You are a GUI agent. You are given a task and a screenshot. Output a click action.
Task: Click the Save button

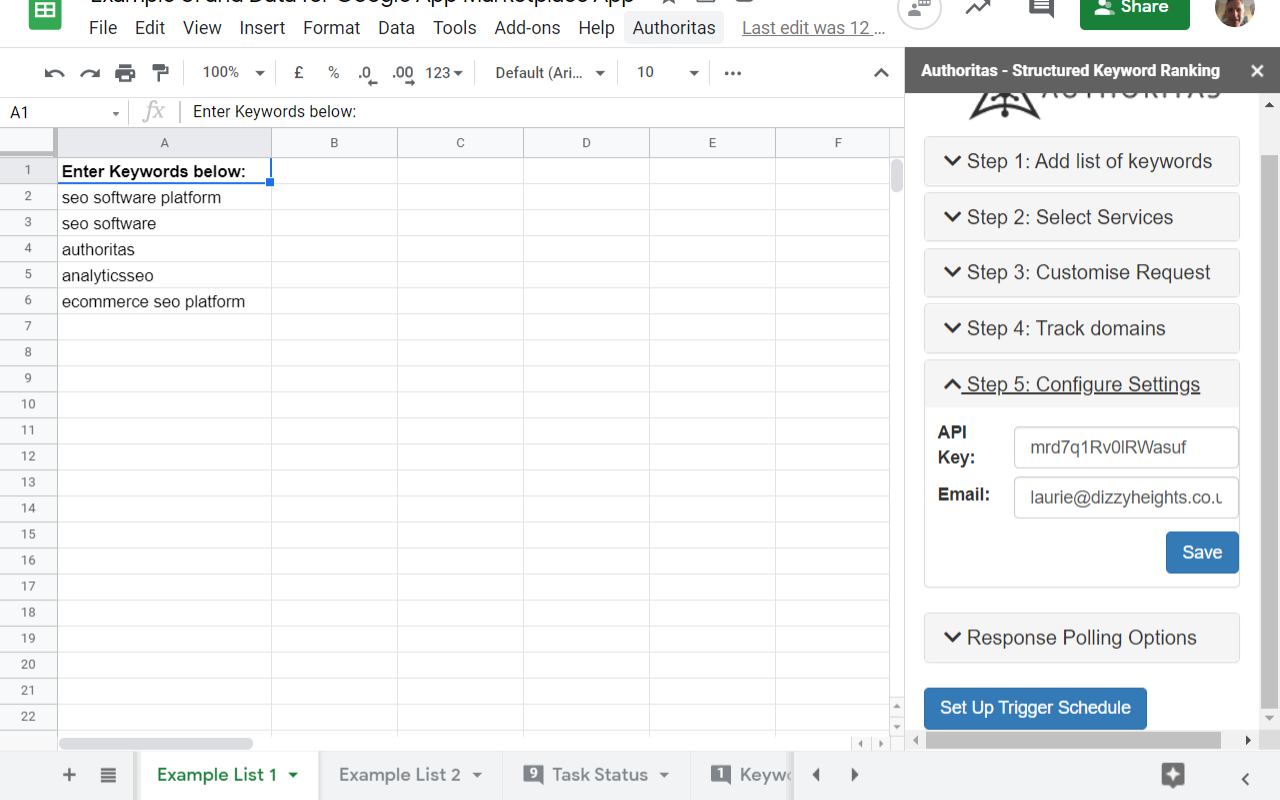1202,553
